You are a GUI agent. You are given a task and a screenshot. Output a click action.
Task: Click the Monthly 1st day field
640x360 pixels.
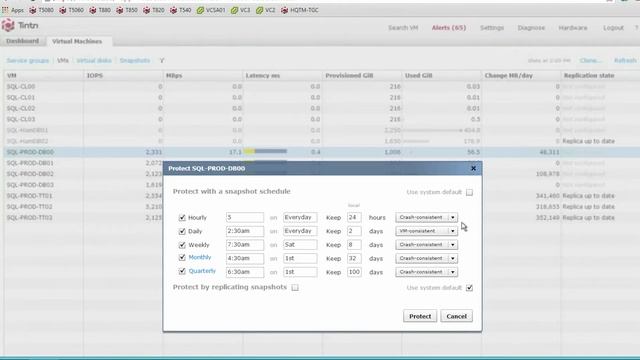[x=300, y=258]
